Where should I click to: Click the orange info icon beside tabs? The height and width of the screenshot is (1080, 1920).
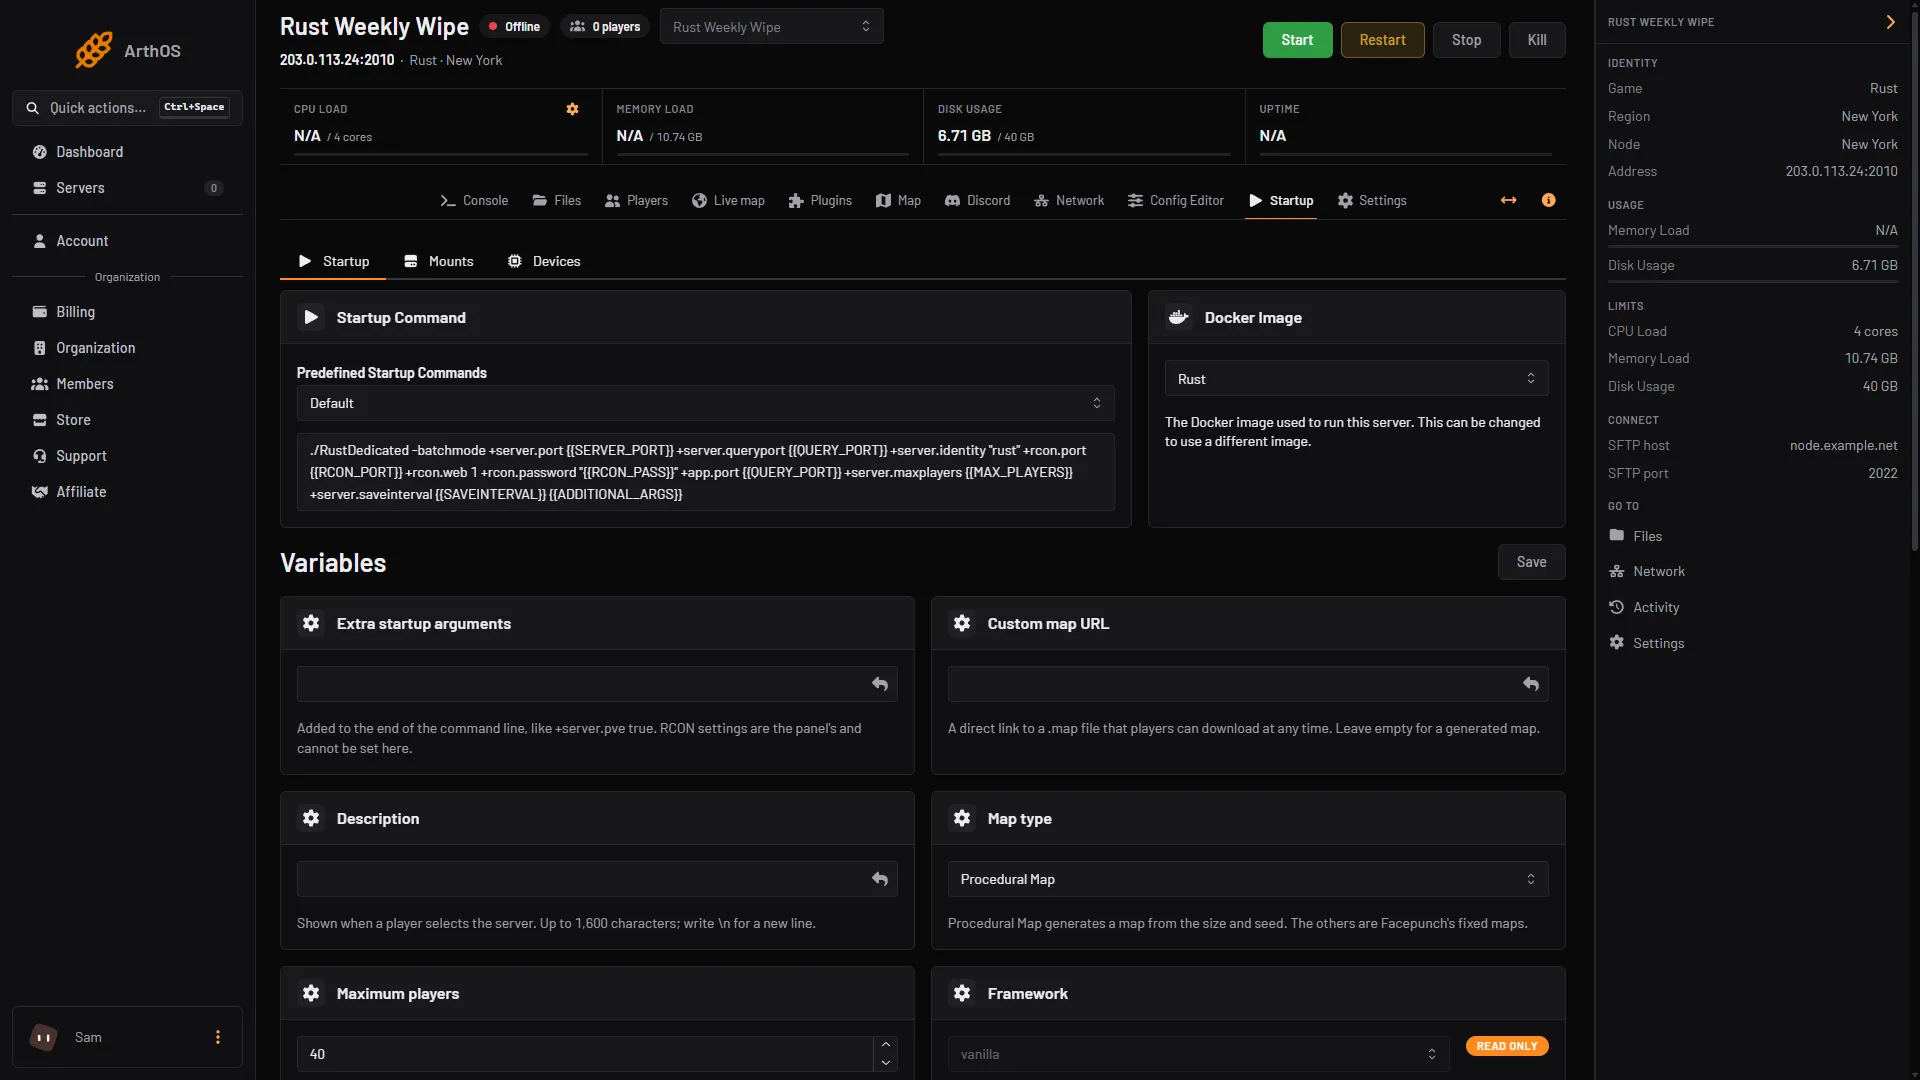(1548, 200)
